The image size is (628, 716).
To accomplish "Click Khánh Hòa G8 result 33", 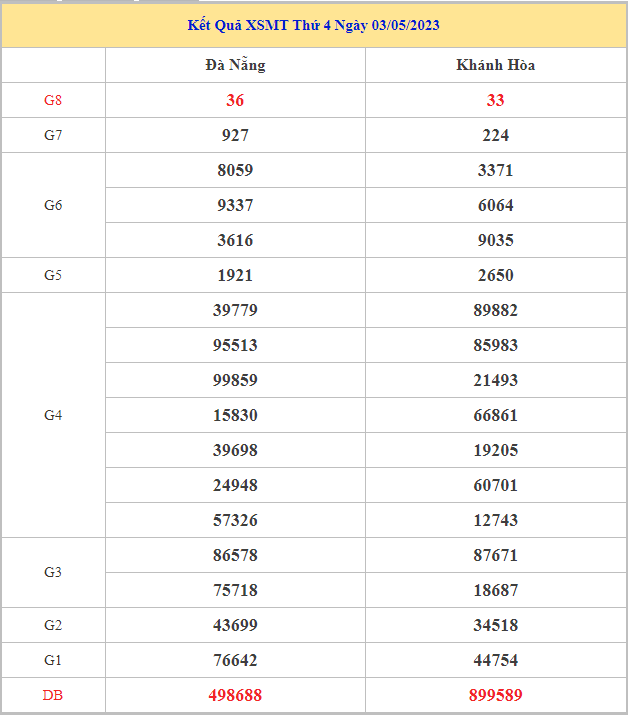I will (495, 100).
